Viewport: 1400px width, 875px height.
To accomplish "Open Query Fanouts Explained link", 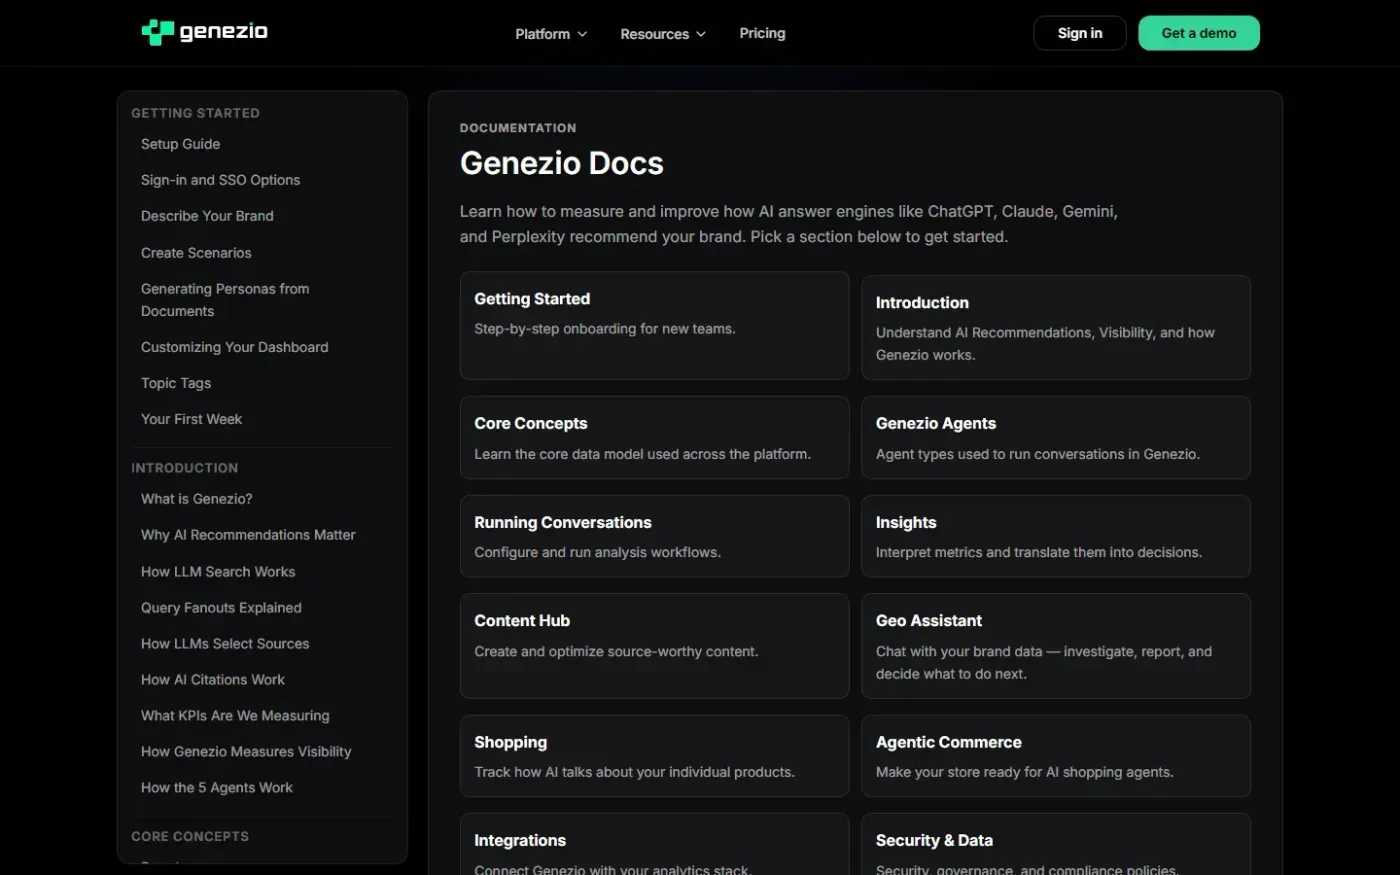I will pyautogui.click(x=221, y=608).
